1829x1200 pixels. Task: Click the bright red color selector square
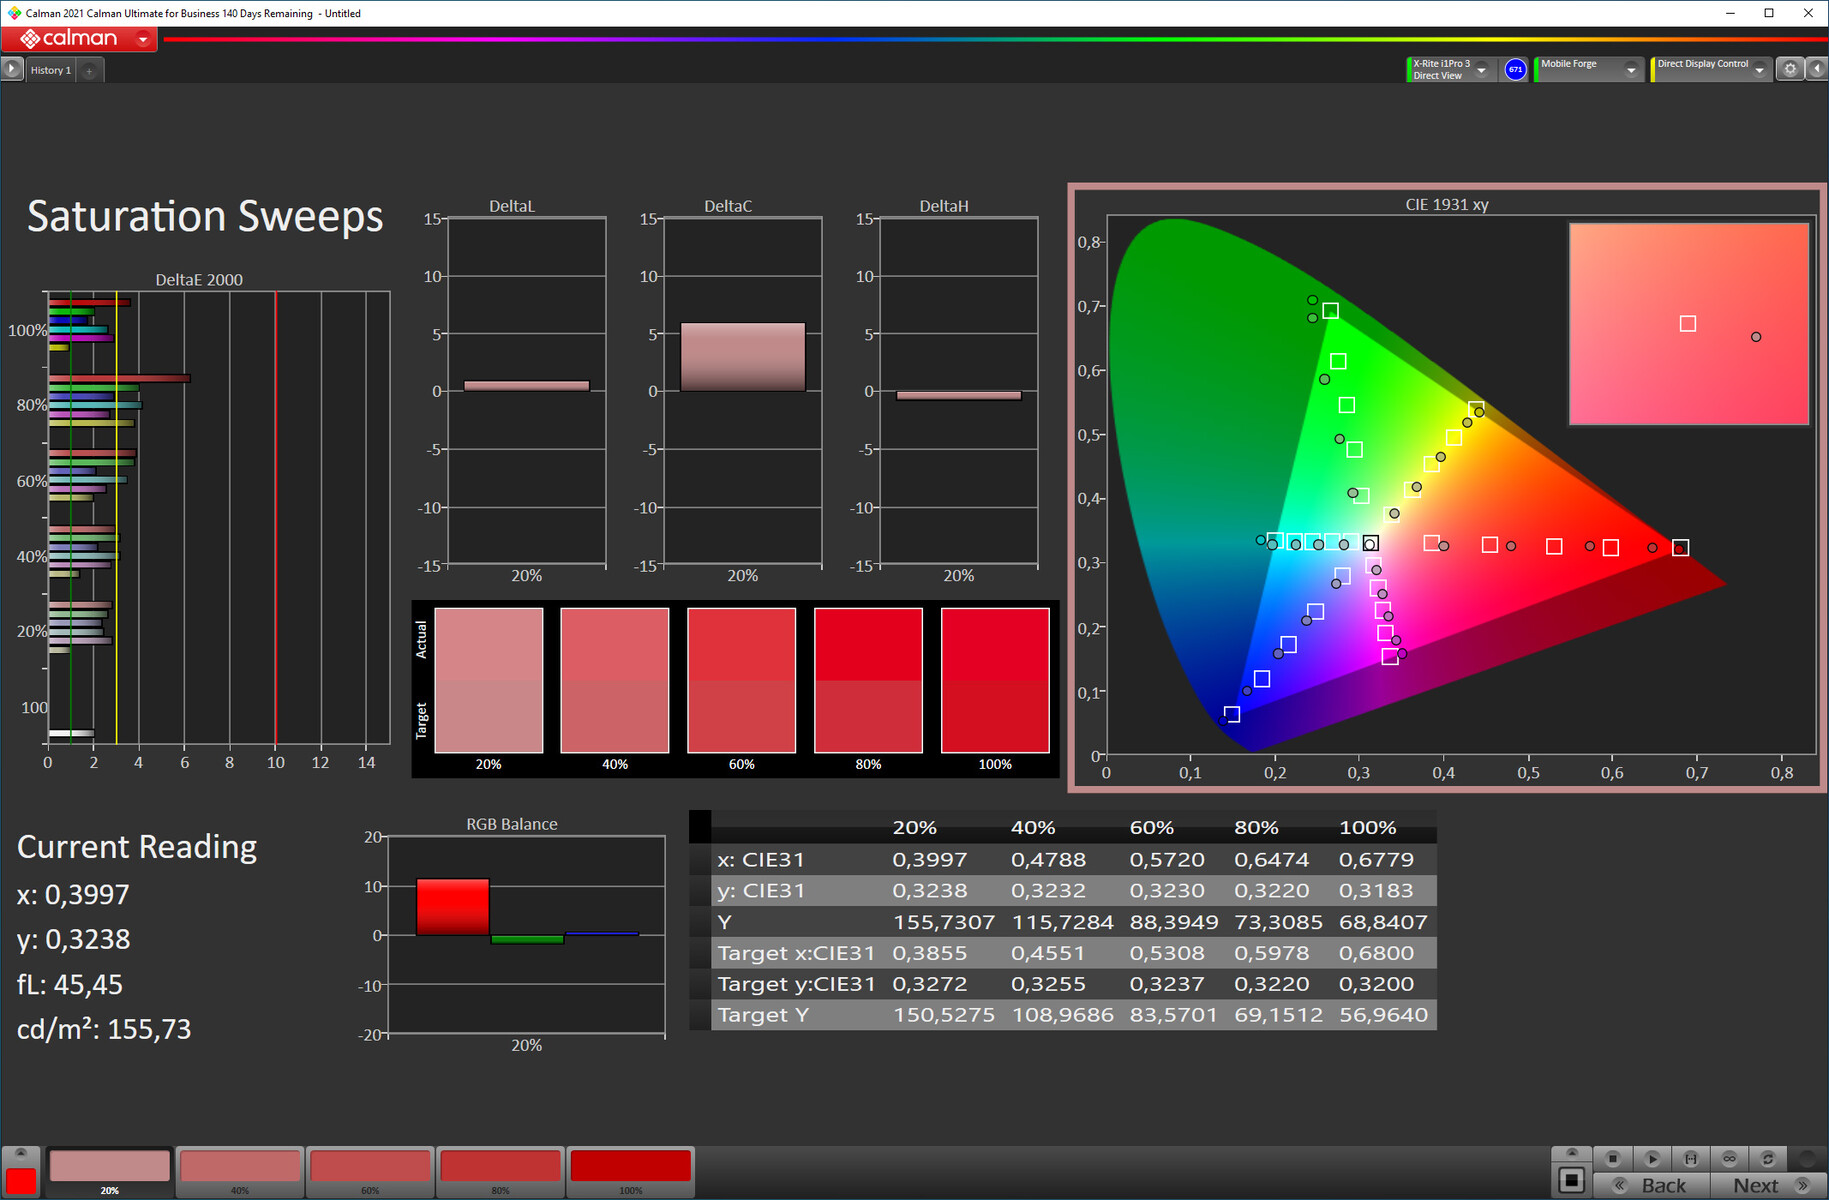21,1180
